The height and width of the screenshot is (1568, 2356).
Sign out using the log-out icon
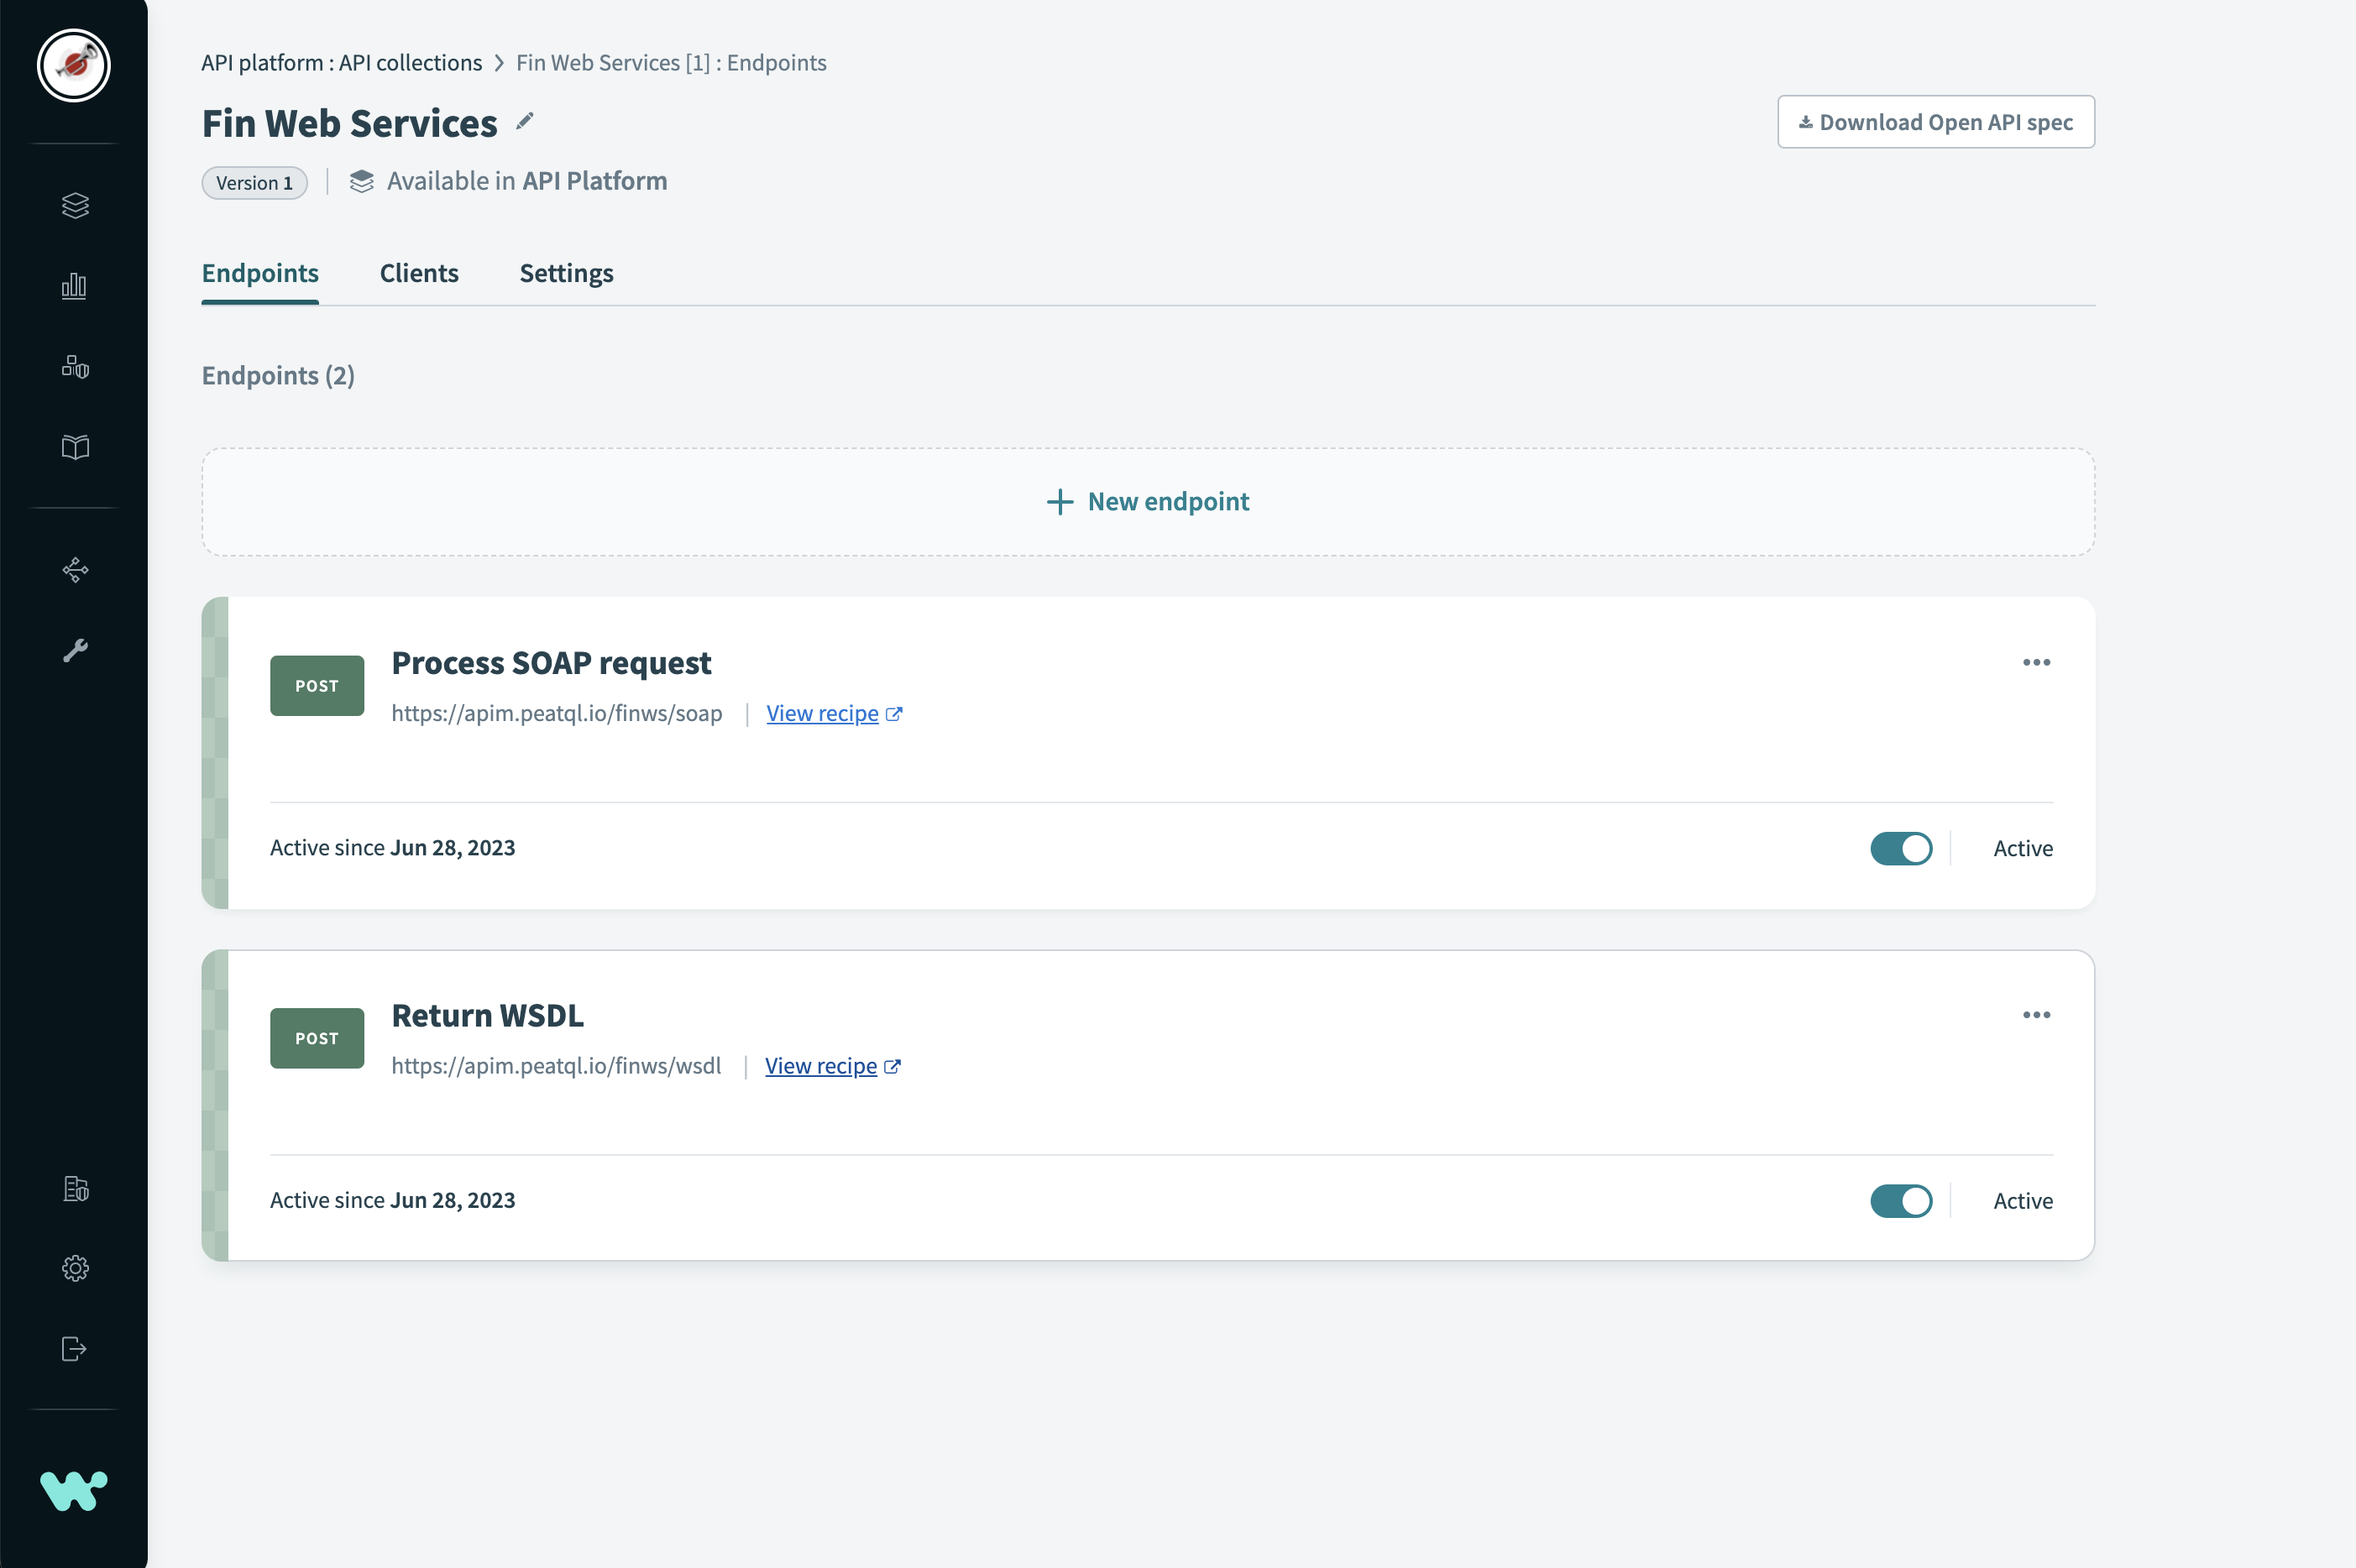click(x=75, y=1348)
